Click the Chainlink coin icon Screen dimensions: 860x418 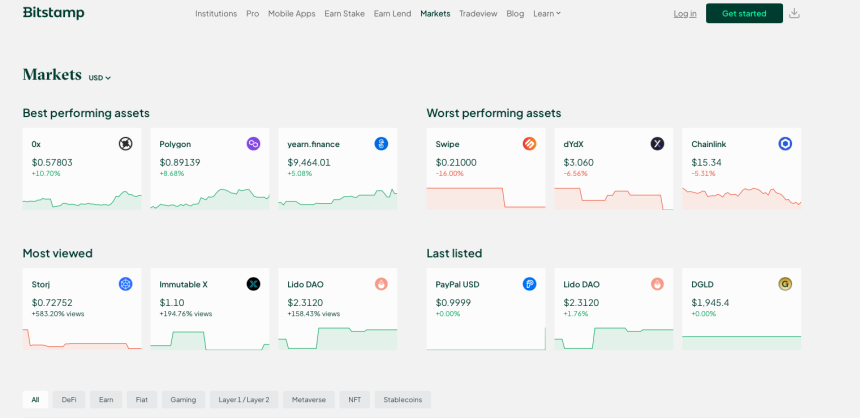tap(785, 144)
